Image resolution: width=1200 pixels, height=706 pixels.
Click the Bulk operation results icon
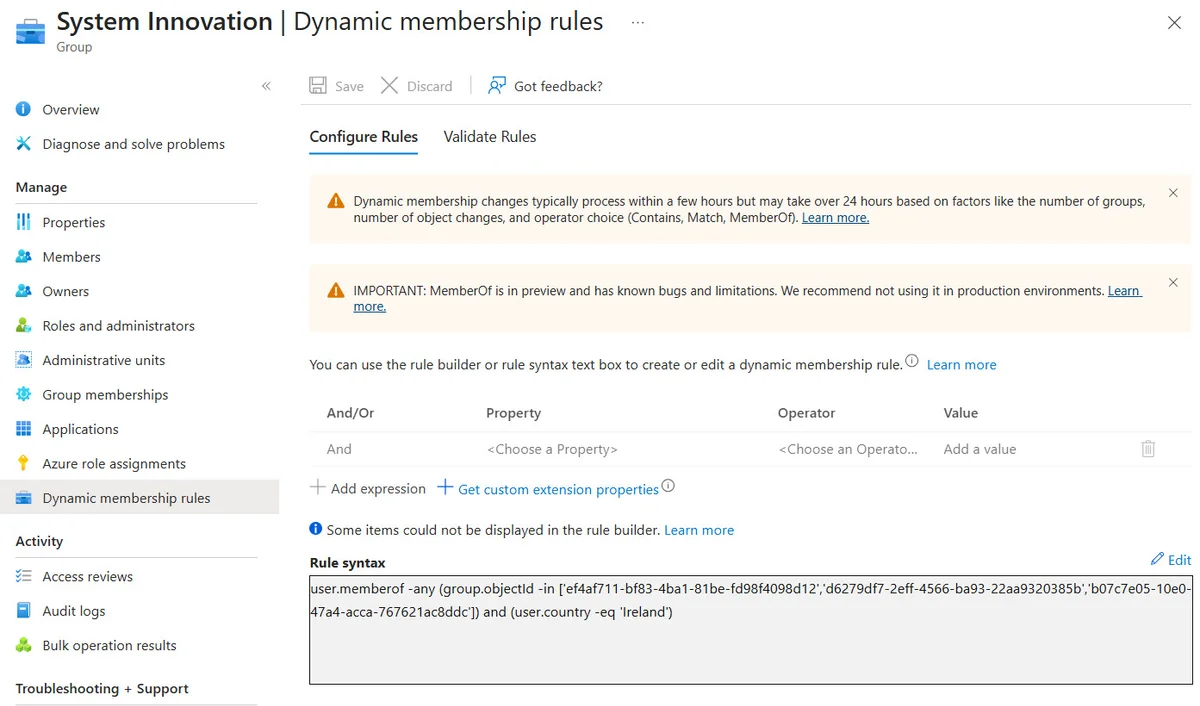click(23, 645)
